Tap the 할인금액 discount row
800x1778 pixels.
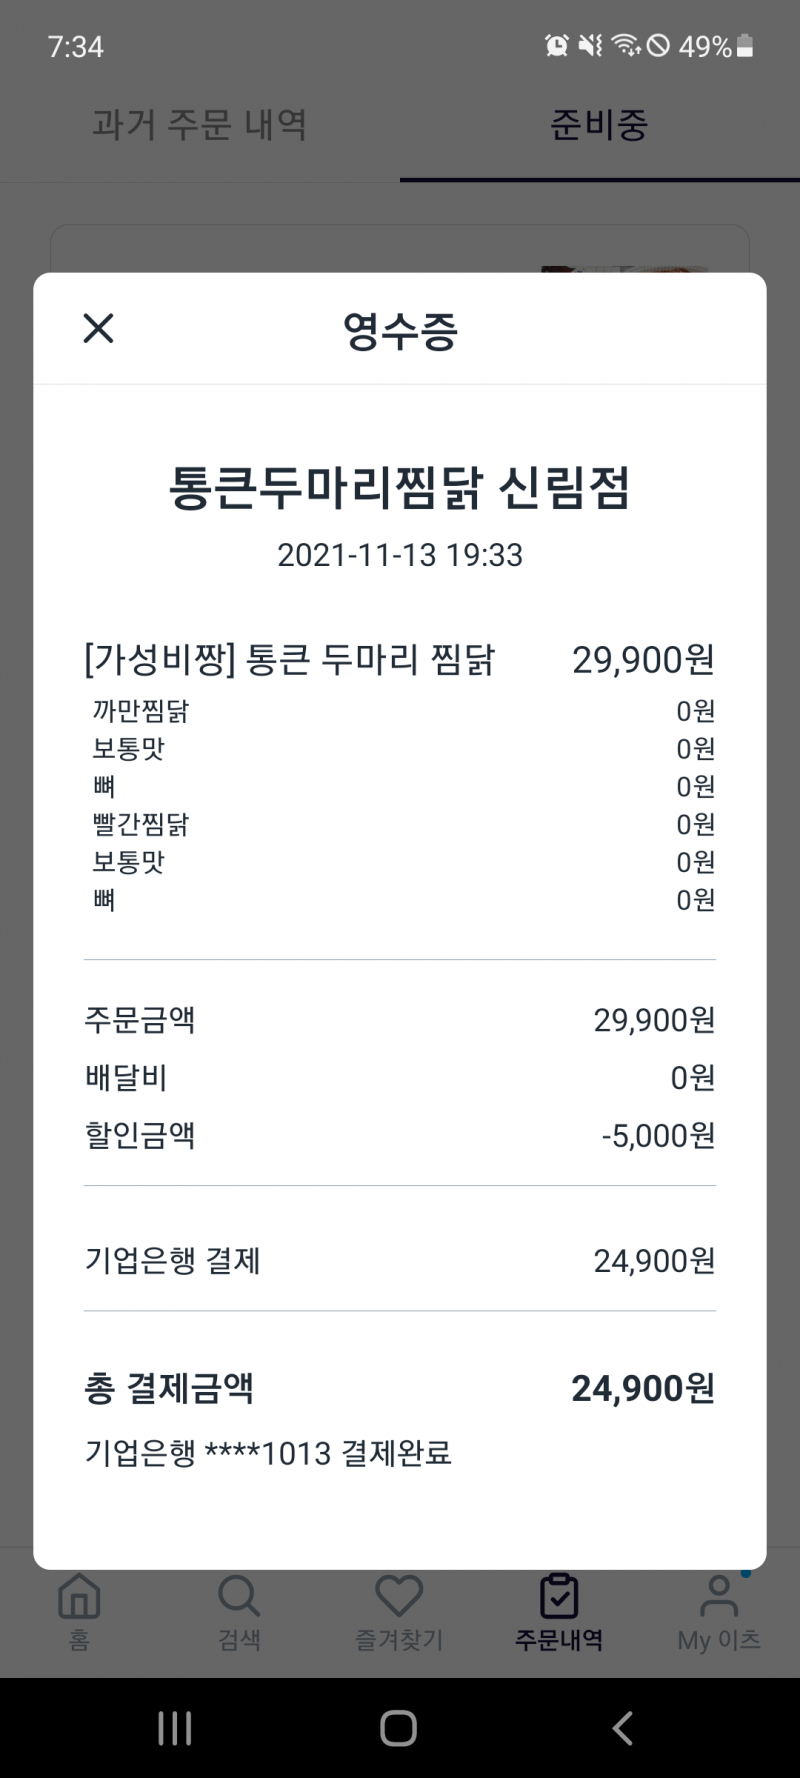(x=400, y=1136)
